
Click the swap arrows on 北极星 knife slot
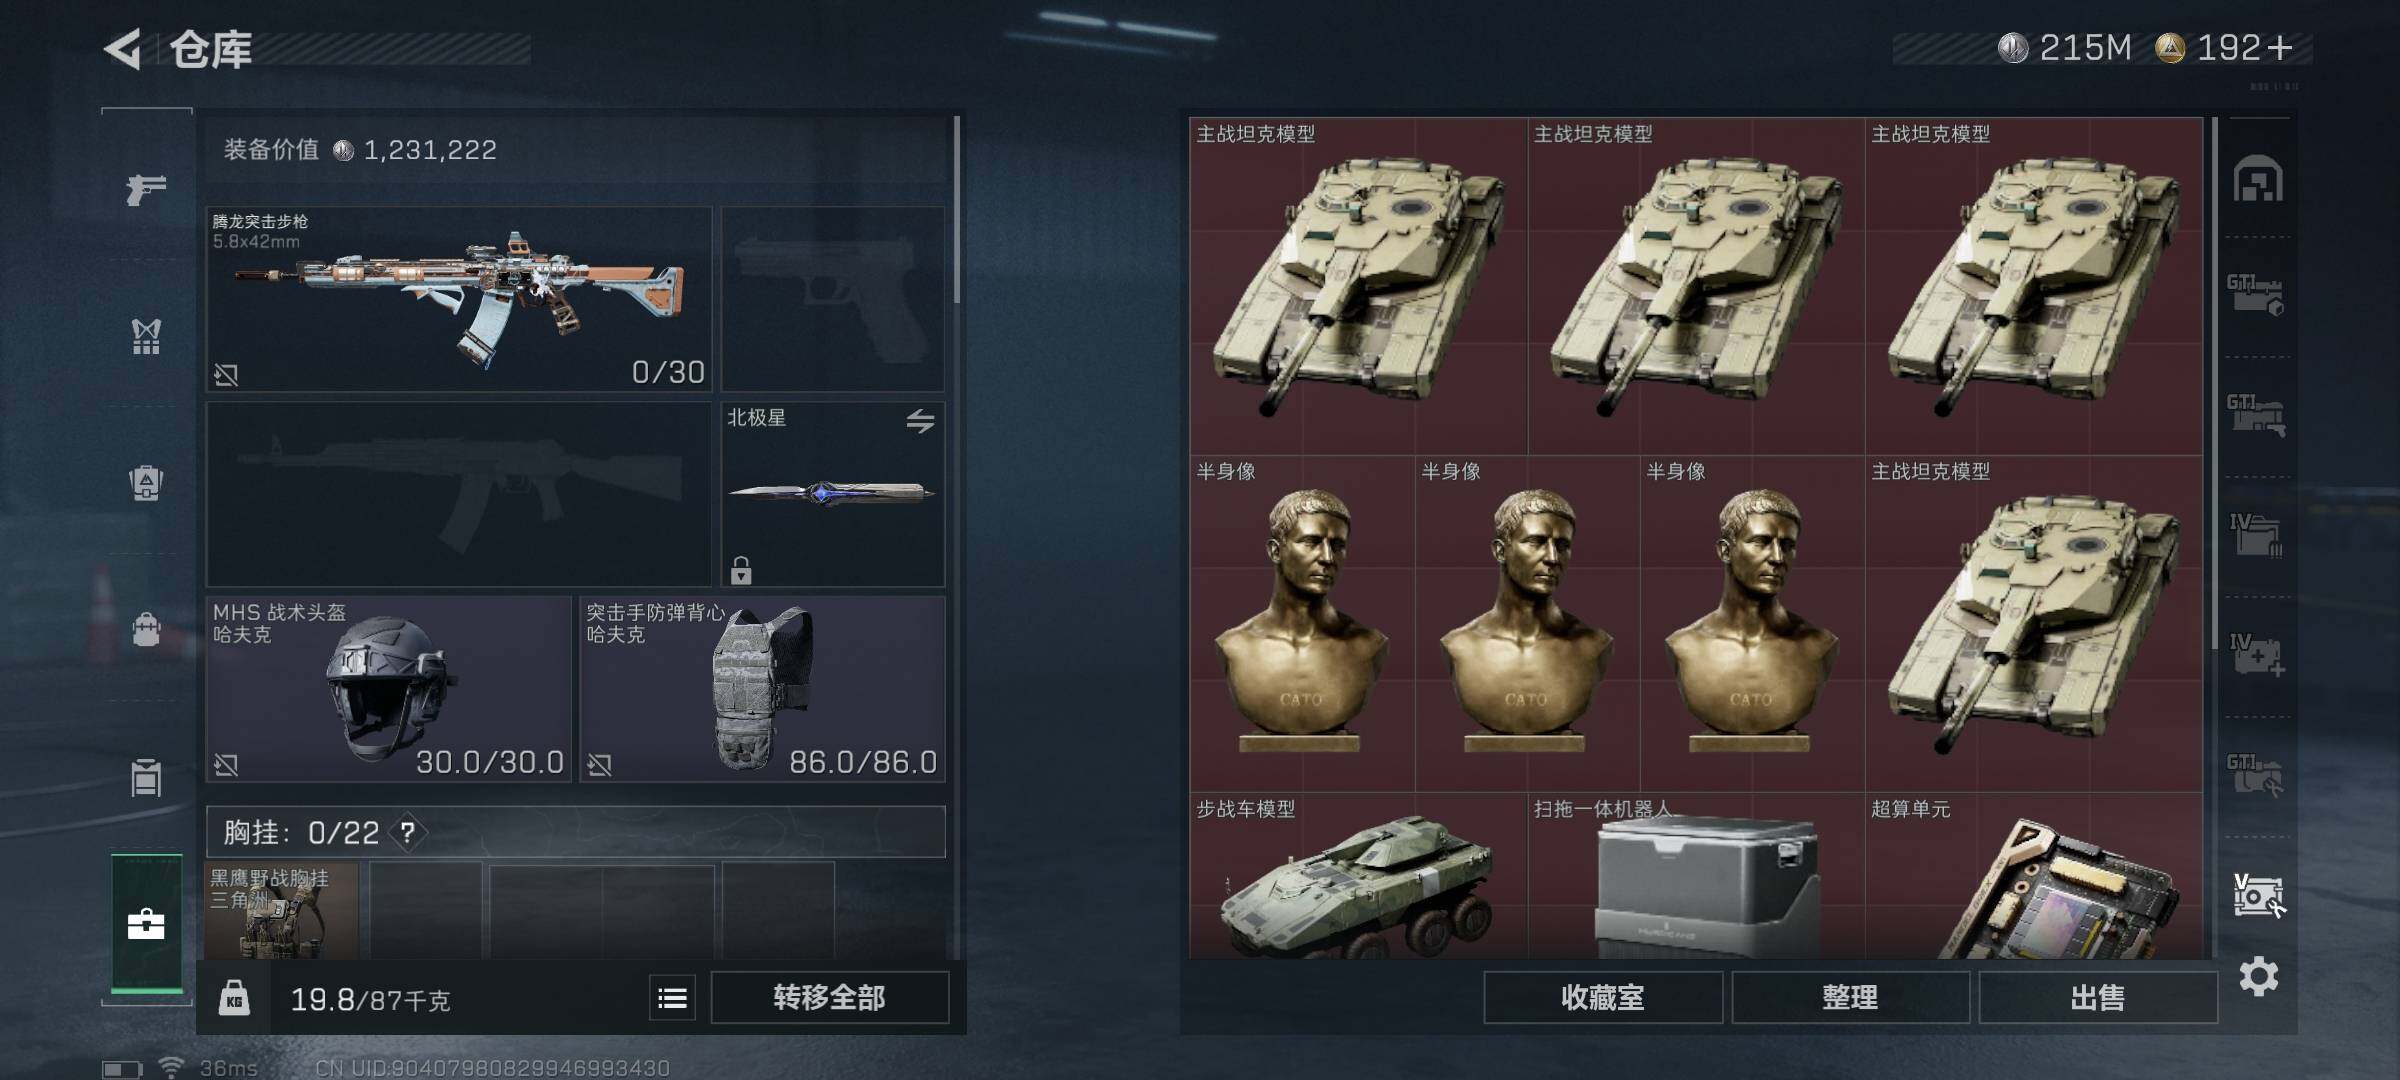920,421
